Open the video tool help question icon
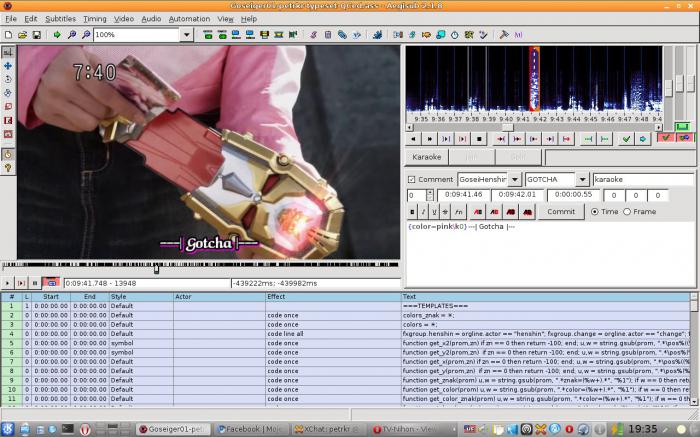 (8, 168)
